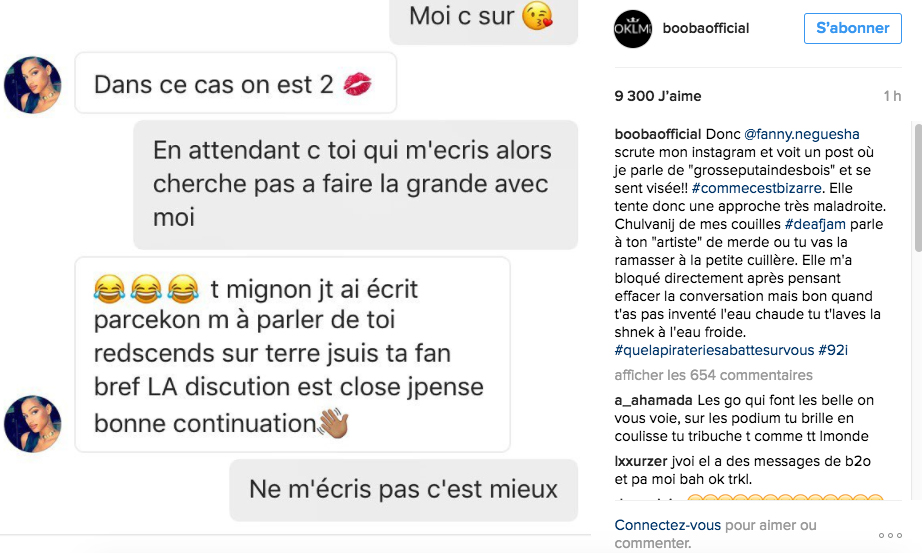Click the kiss emoji after "Moi c sur"
This screenshot has height=553, width=922.
538,16
